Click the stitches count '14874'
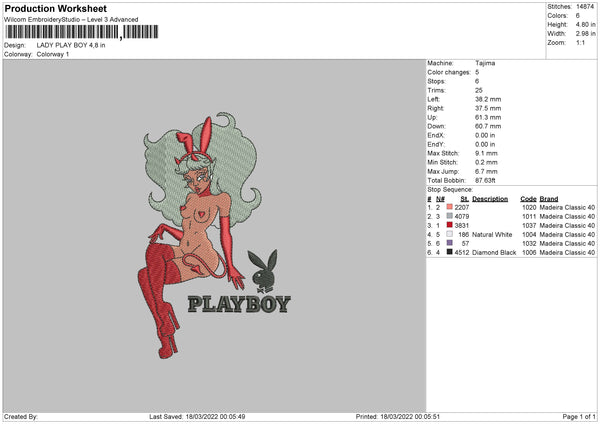The width and height of the screenshot is (600, 424). (585, 7)
